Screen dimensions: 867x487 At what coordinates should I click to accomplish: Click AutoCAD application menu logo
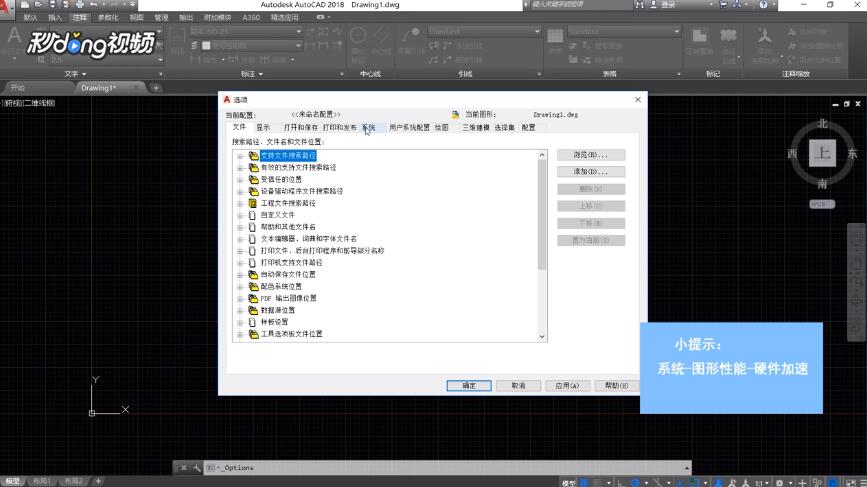click(6, 7)
